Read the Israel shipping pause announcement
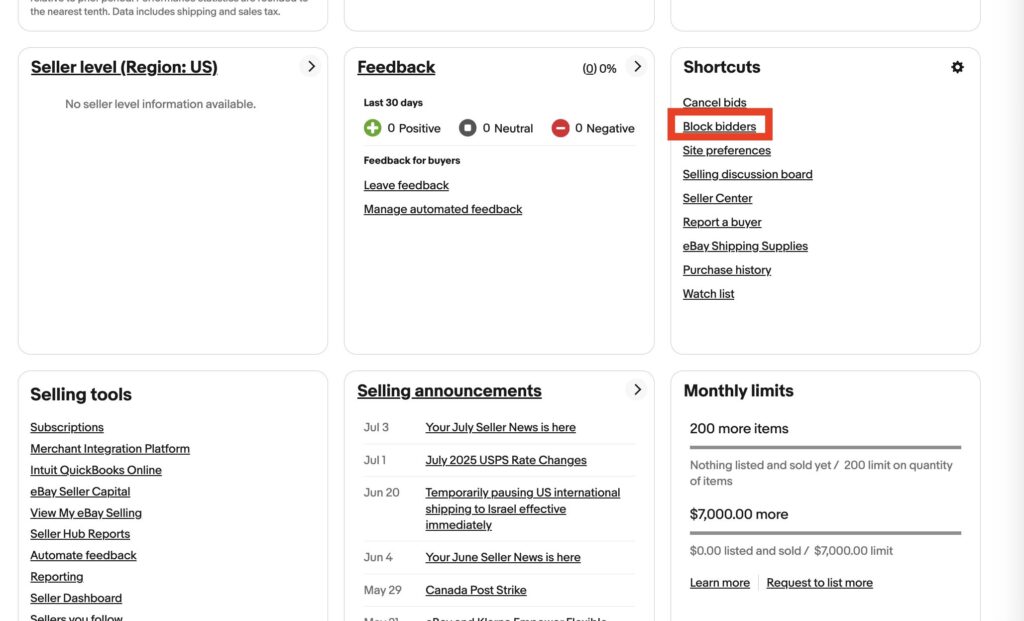The image size is (1024, 621). [x=522, y=509]
